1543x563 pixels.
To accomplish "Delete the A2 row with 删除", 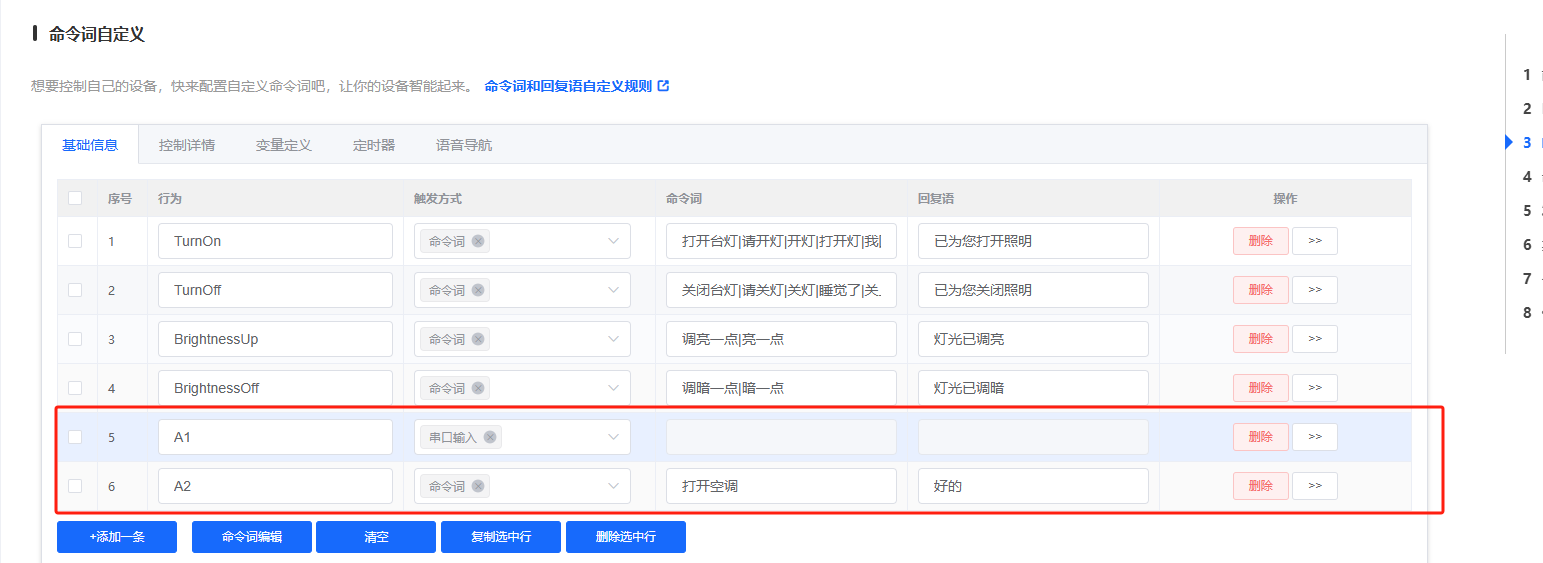I will [1261, 486].
